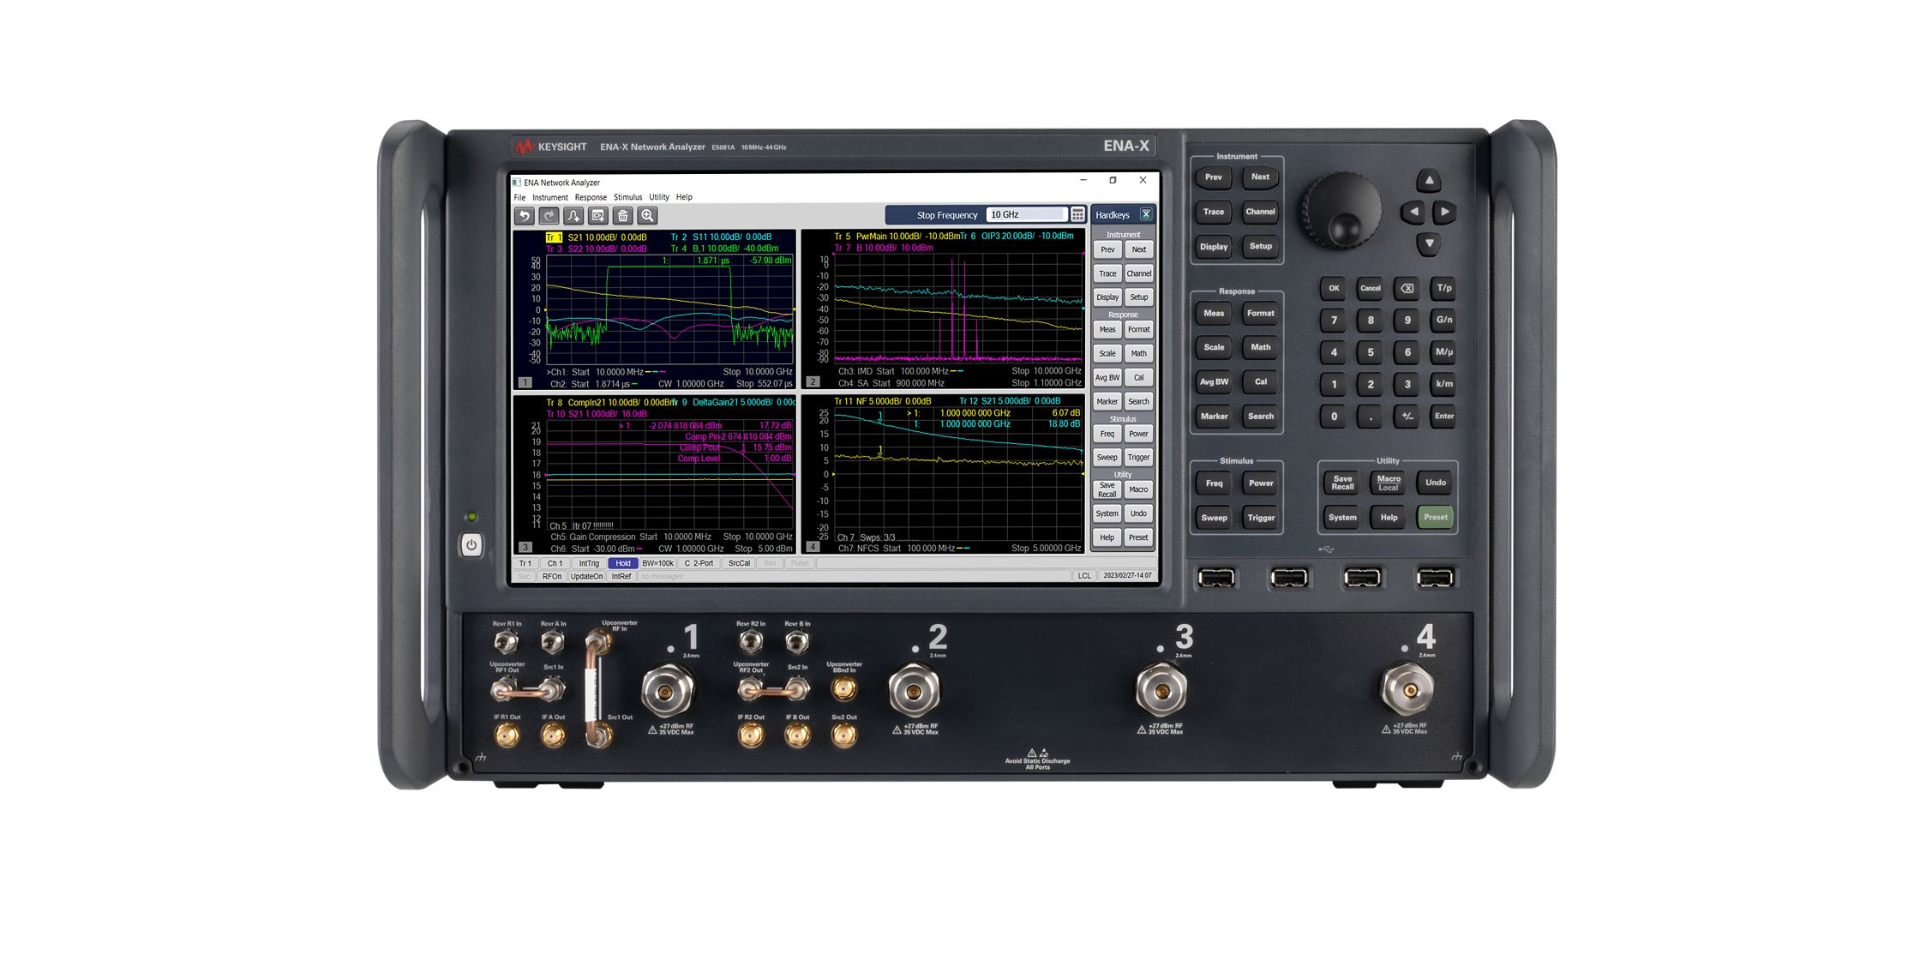Screen dimensions: 1920x960
Task: Click the rotary knob on the front panel
Action: (1341, 211)
